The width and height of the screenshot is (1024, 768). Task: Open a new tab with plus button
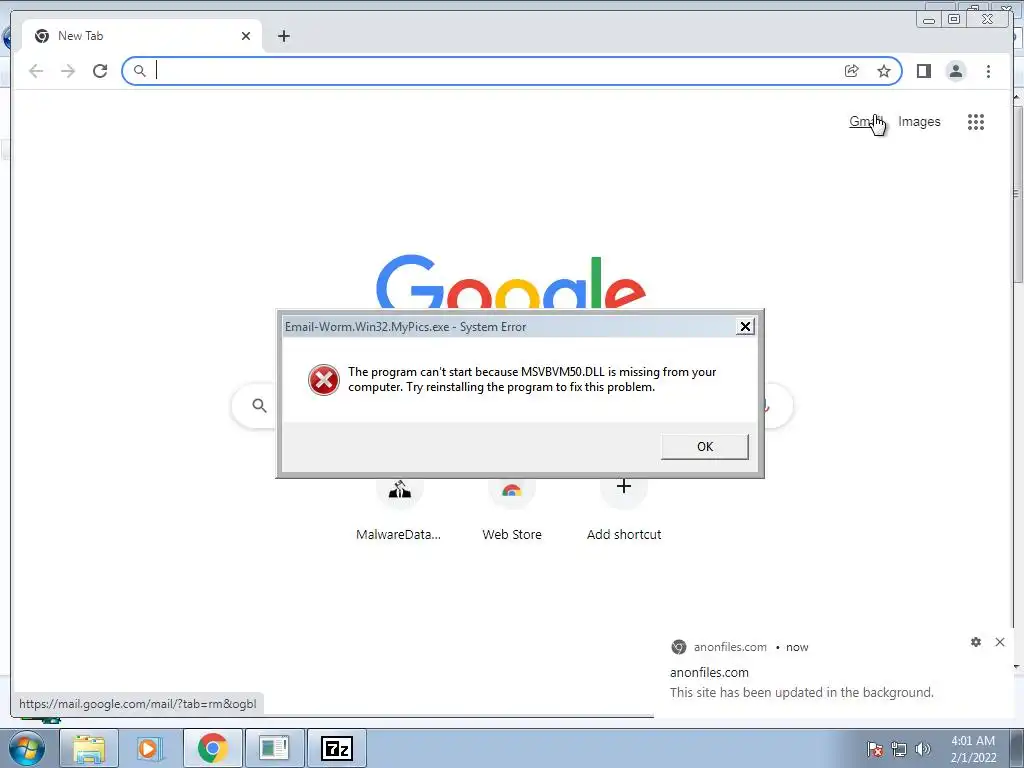[x=283, y=36]
